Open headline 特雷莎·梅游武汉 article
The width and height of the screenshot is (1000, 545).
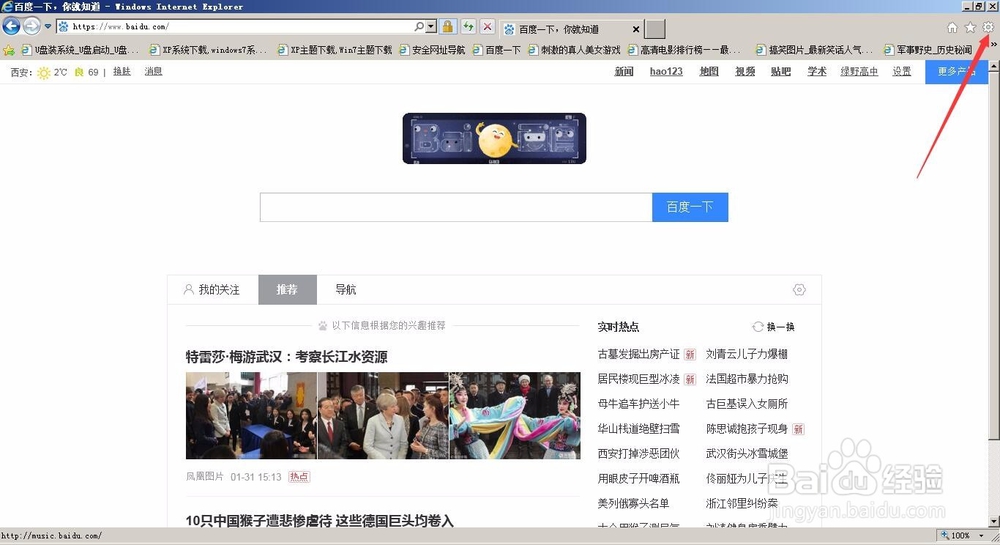[286, 357]
